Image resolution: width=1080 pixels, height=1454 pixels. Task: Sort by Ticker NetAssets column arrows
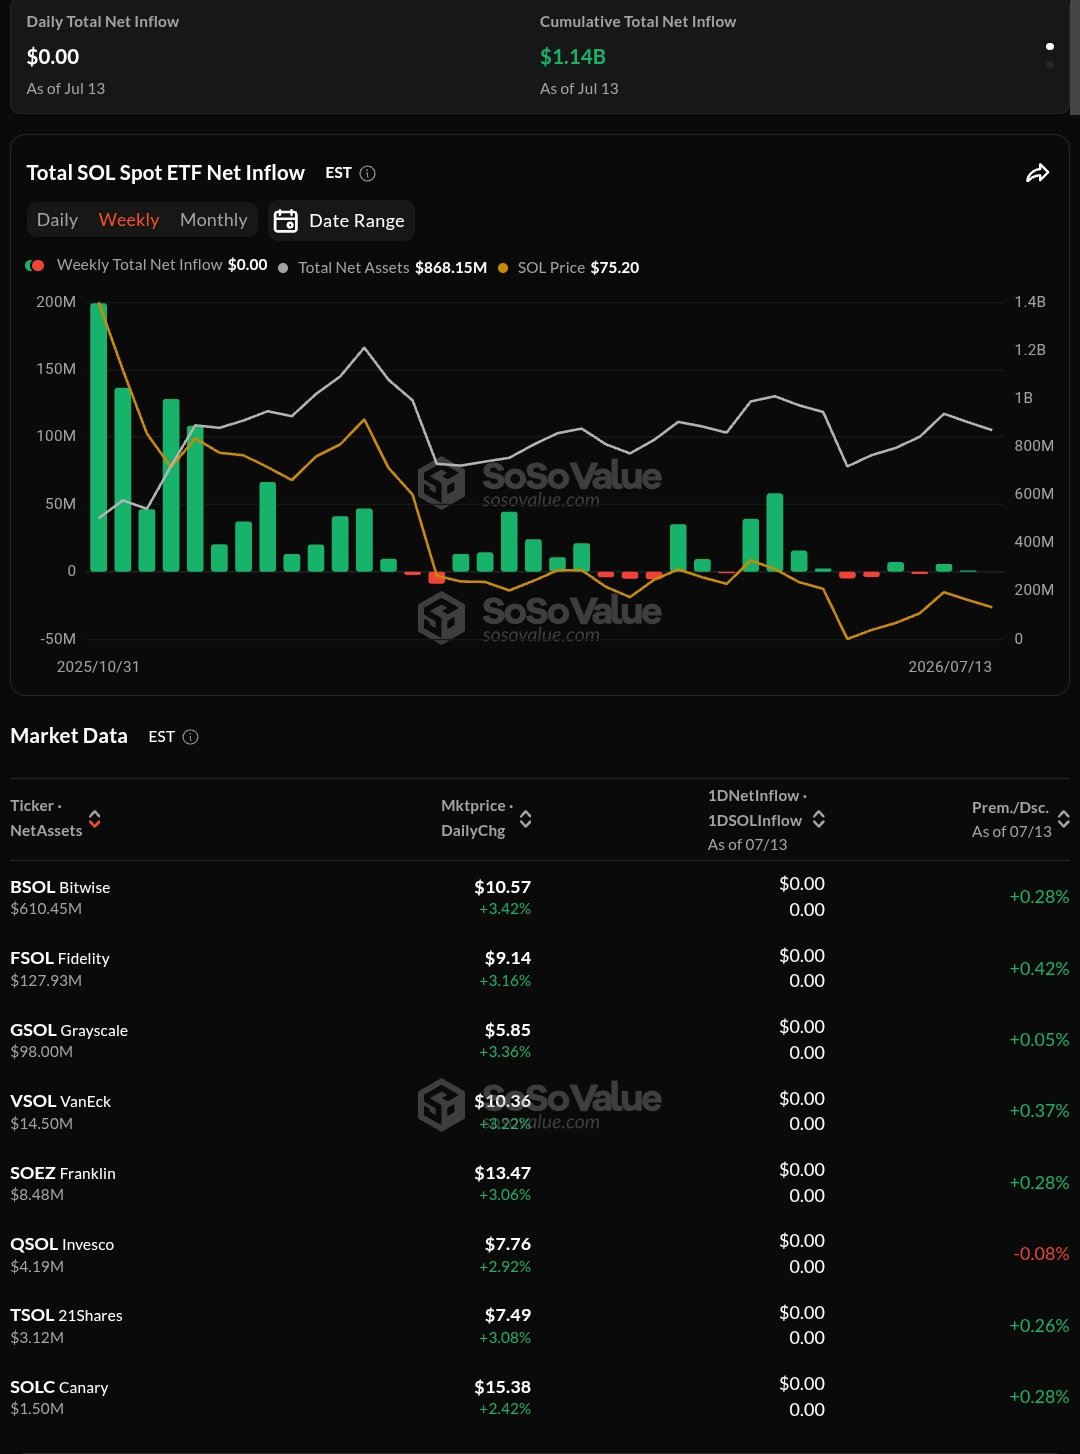95,819
